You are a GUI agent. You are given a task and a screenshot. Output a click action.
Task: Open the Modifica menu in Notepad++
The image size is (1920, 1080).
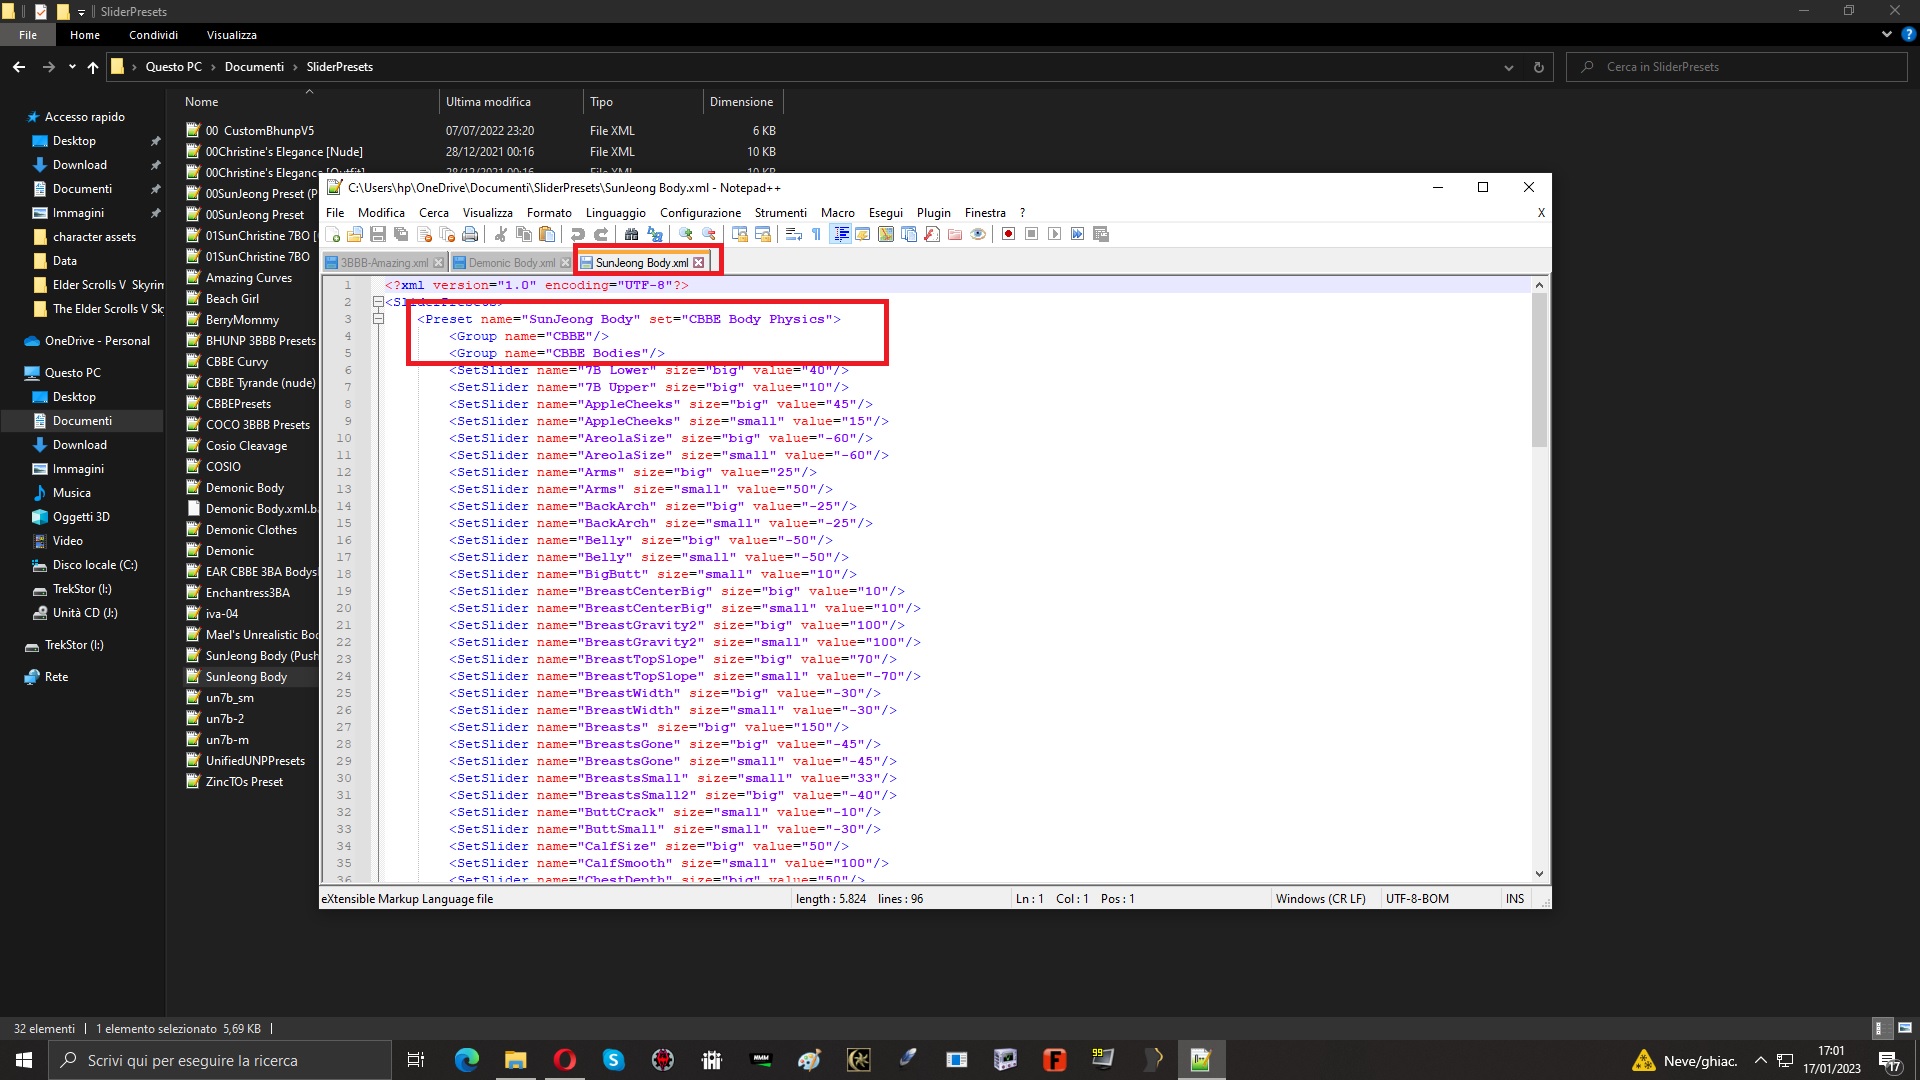click(x=381, y=213)
